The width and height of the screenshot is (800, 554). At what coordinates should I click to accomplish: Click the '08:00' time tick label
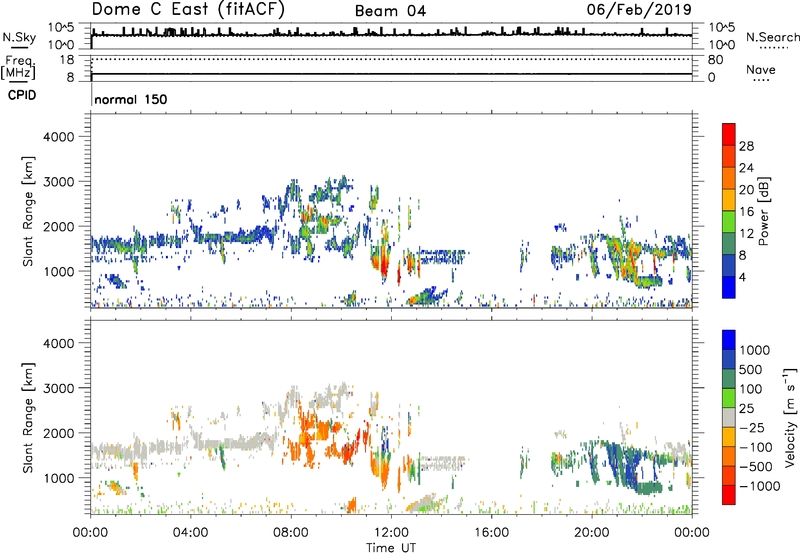(291, 533)
